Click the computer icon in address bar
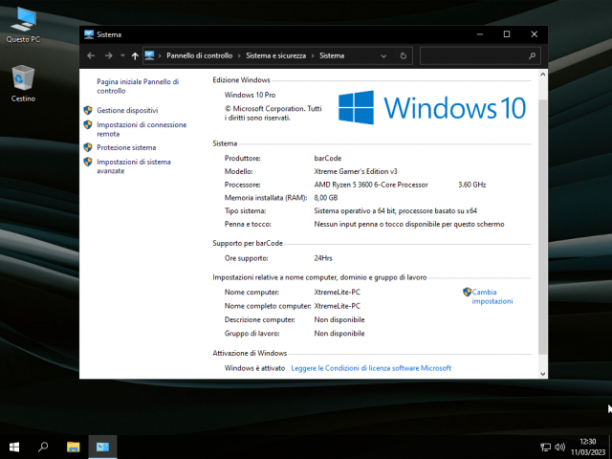 click(149, 55)
